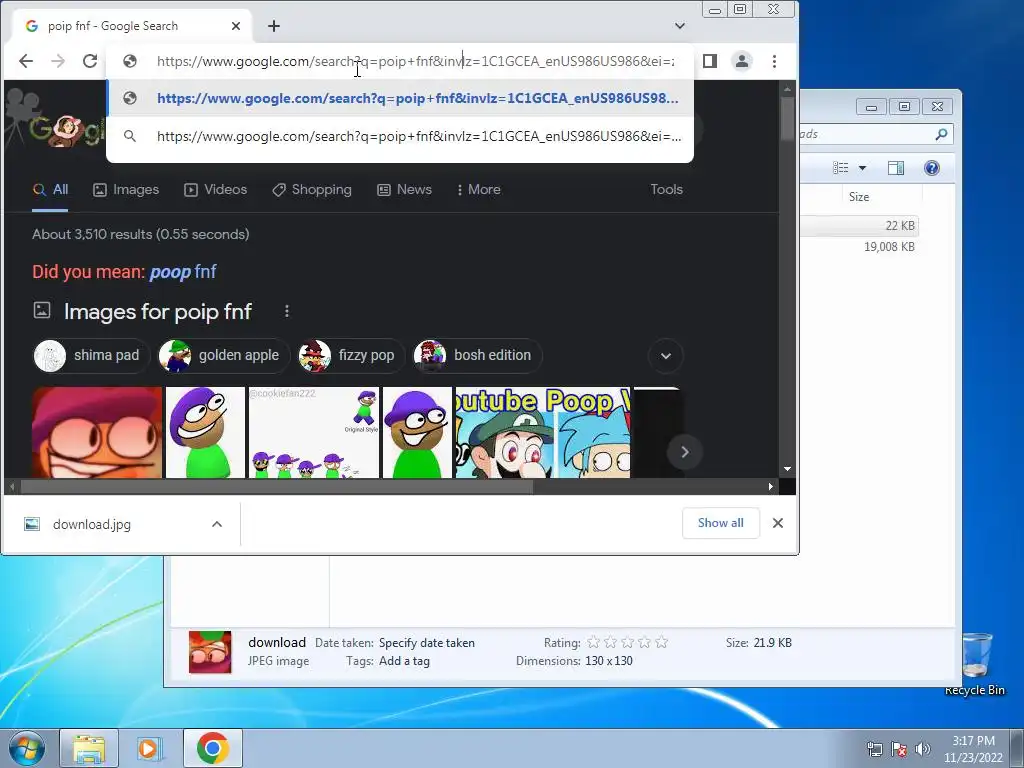Open the red-faced character thumbnail
Viewport: 1024px width, 768px height.
[97, 432]
